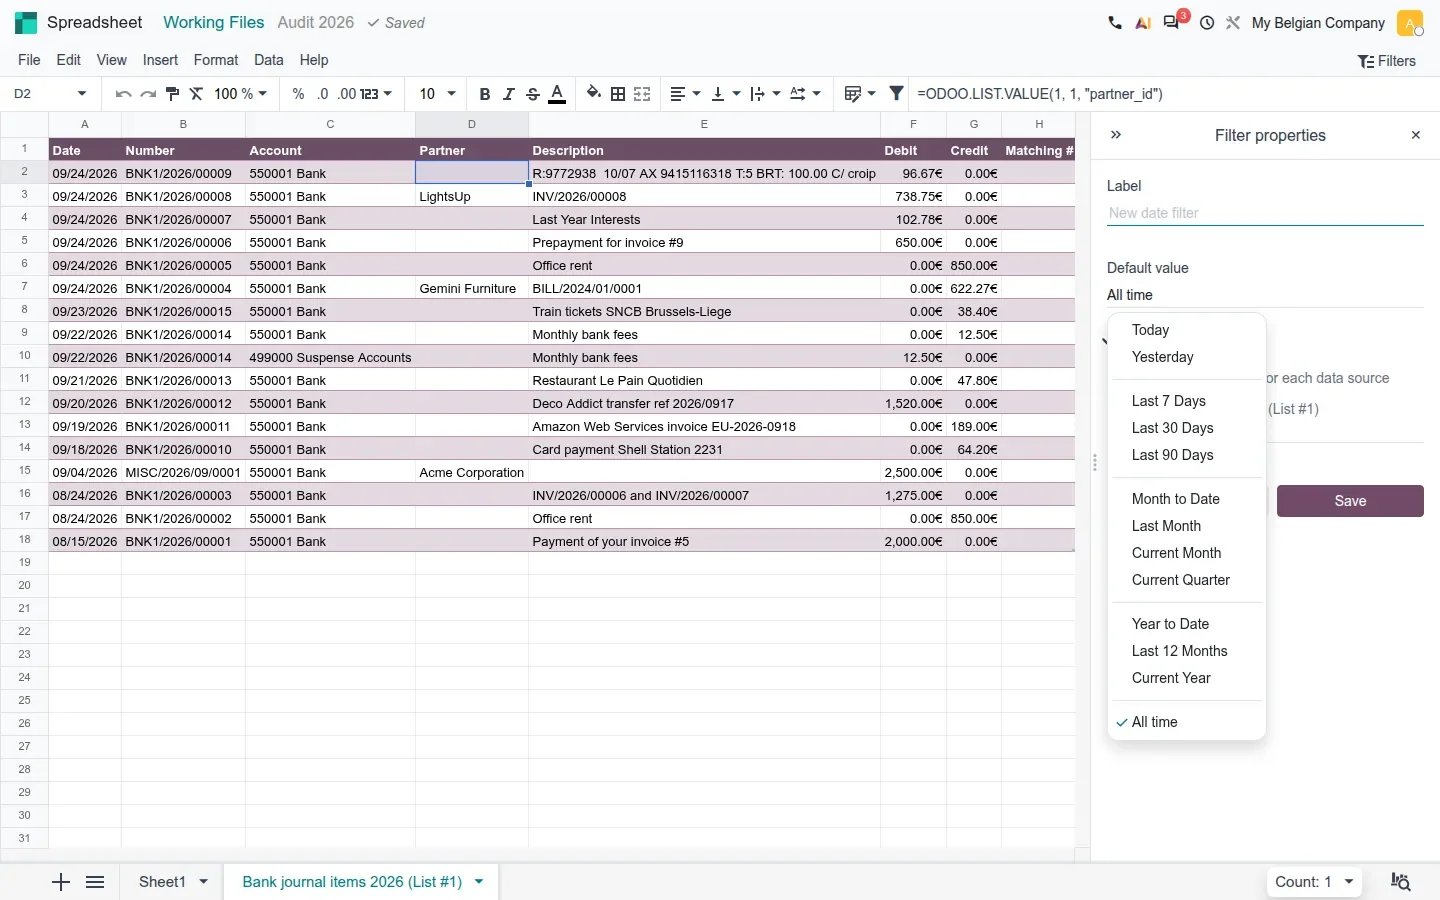Screen dimensions: 1440x900
Task: Click the funnel filter icon in toolbar
Action: pyautogui.click(x=897, y=94)
